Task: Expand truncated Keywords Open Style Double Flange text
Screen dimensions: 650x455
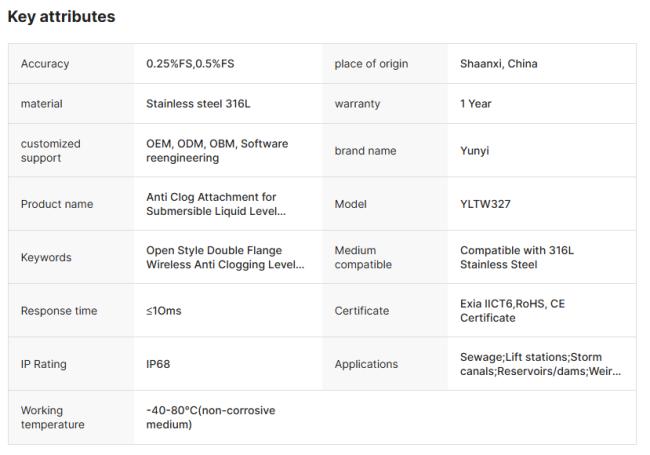Action: click(225, 257)
